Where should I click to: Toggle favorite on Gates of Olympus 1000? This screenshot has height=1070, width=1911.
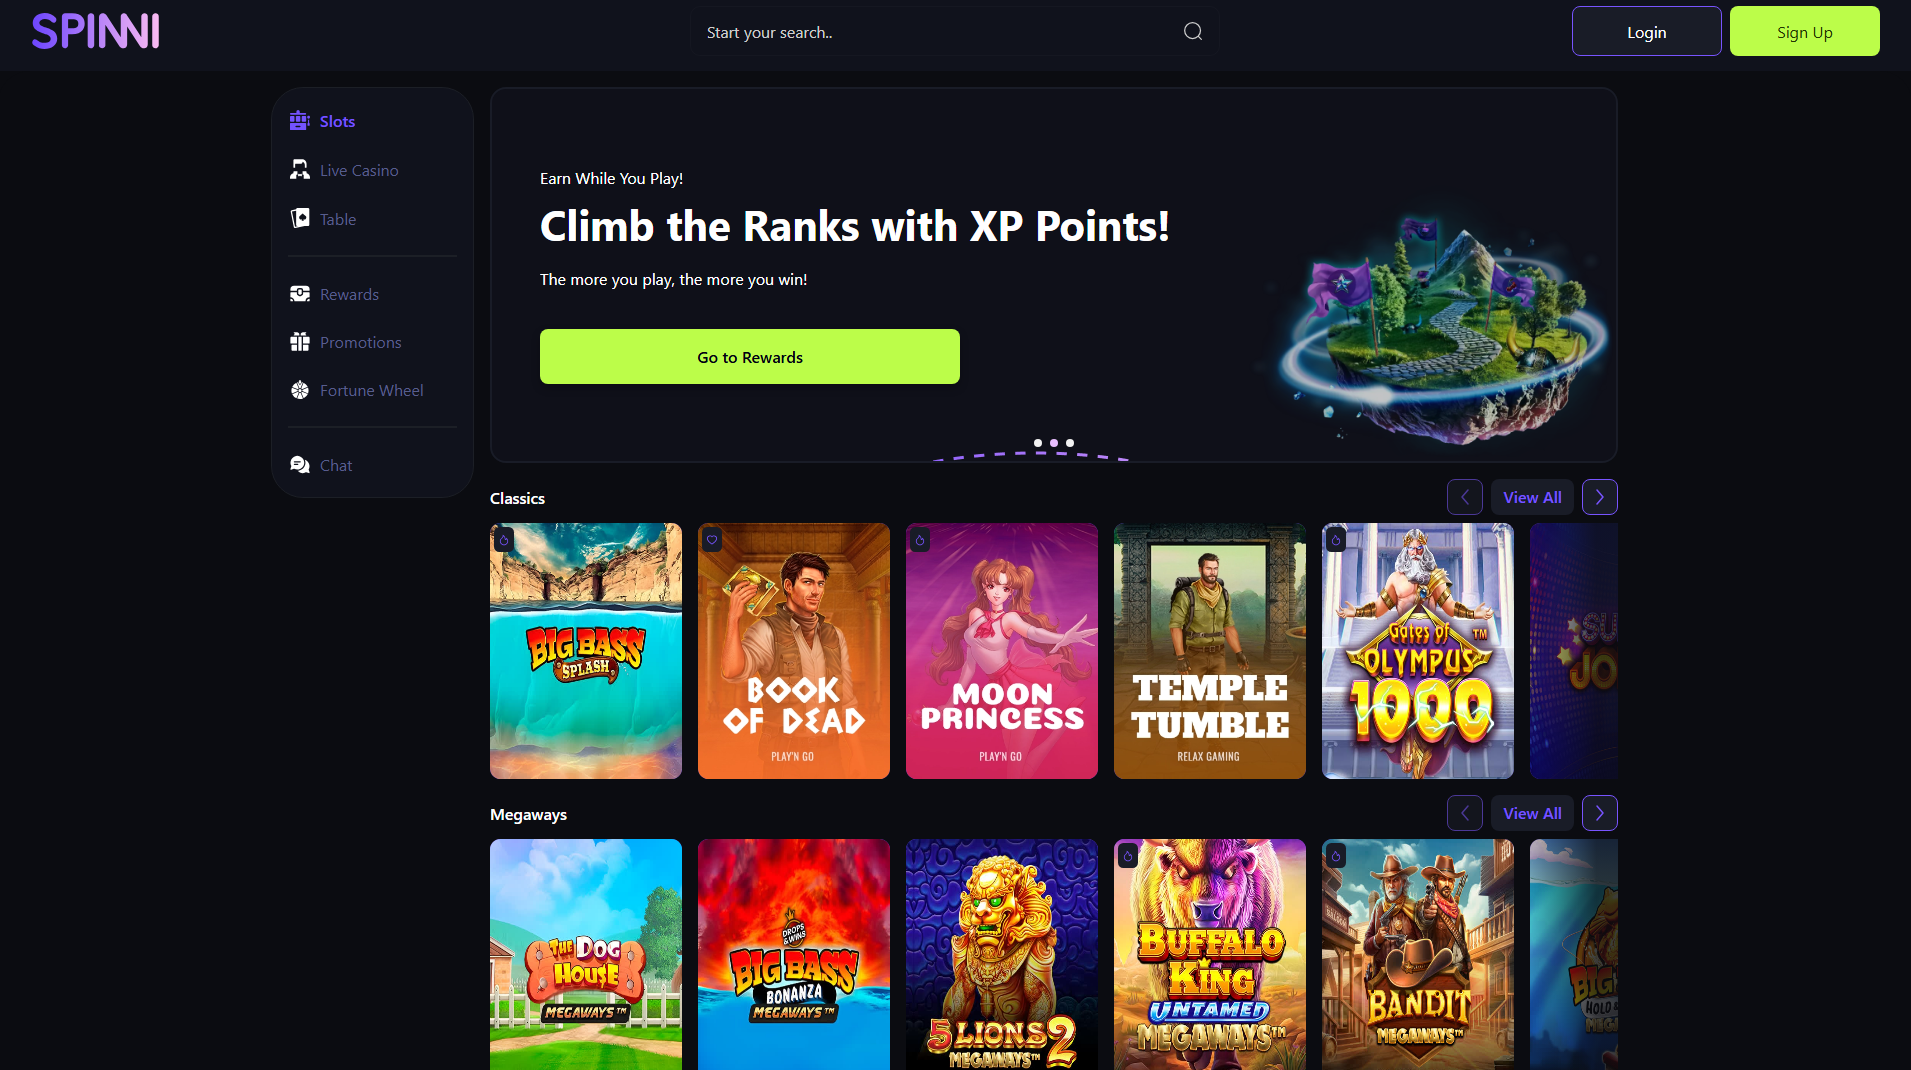point(1336,540)
